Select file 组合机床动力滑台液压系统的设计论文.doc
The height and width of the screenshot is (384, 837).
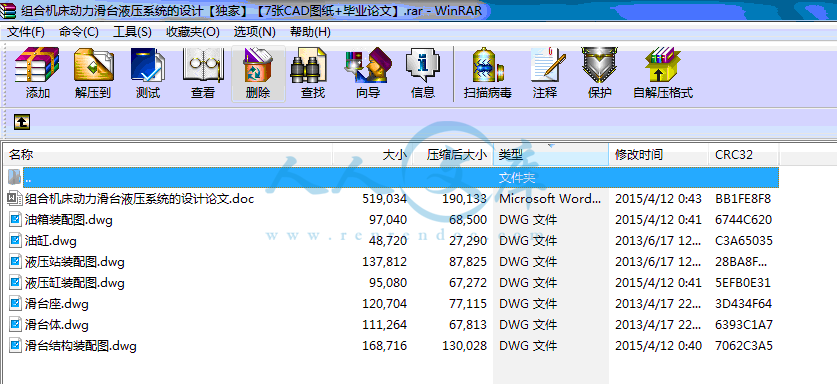click(x=139, y=199)
